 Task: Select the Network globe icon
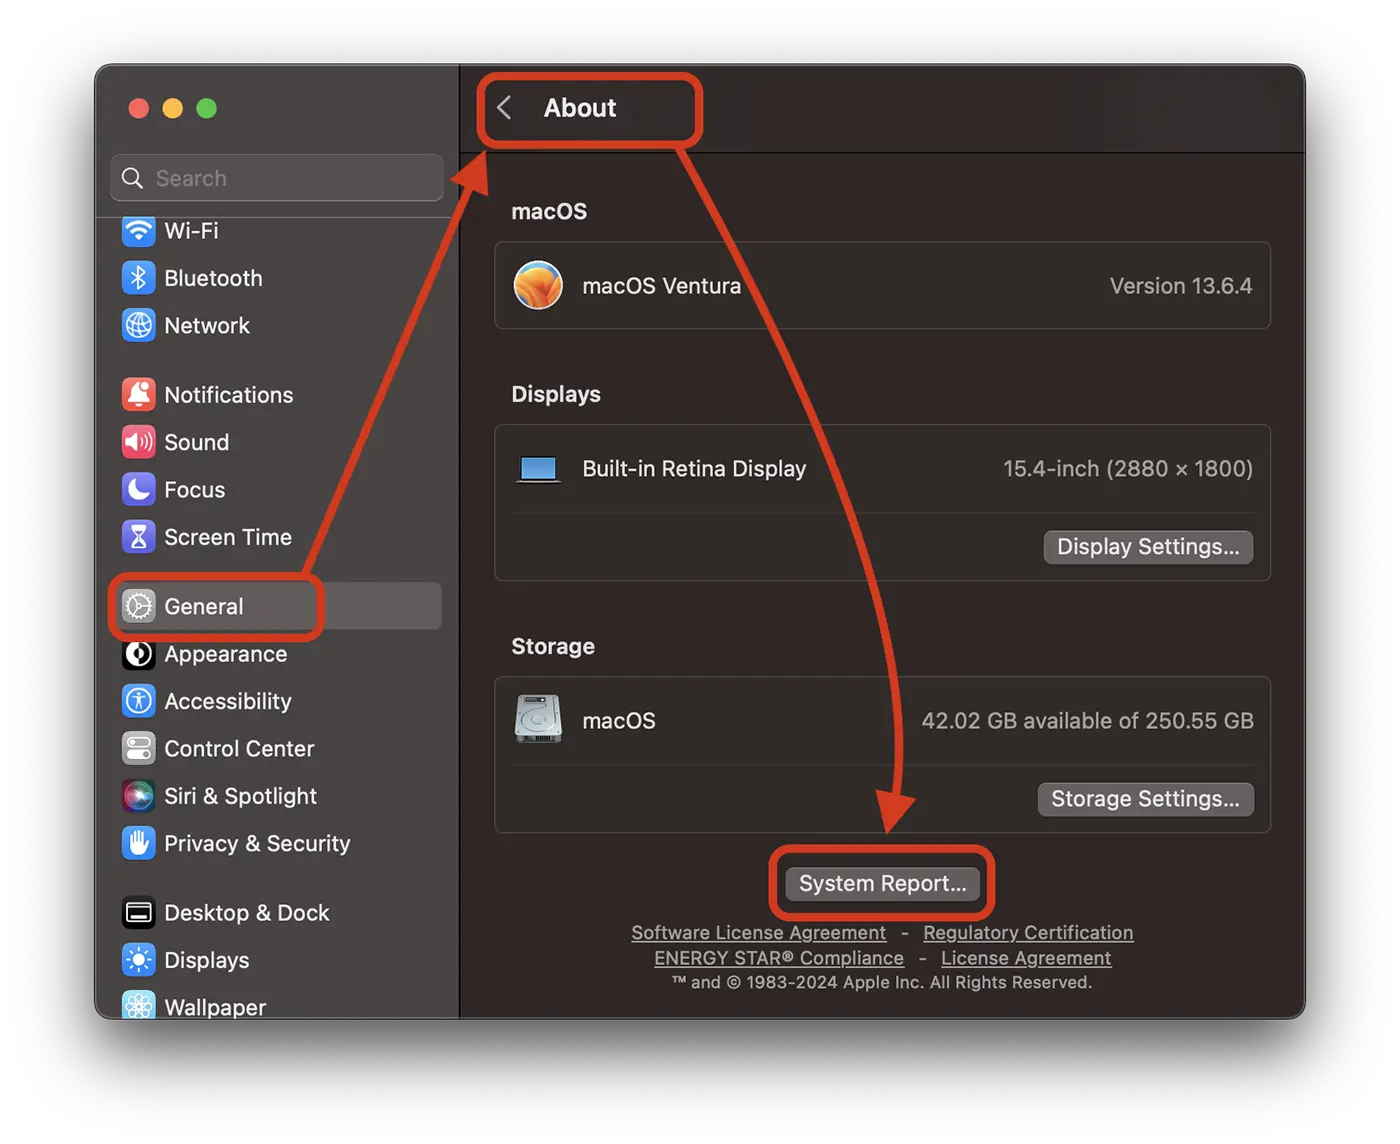click(x=138, y=325)
